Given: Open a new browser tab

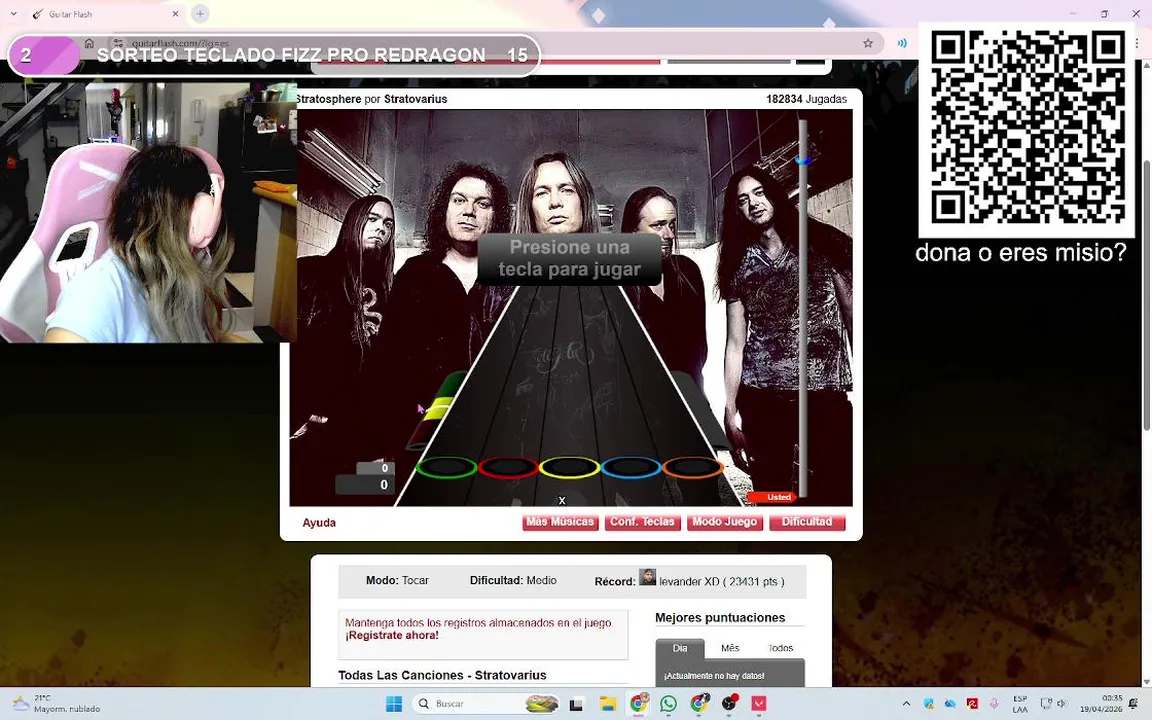Looking at the screenshot, I should pyautogui.click(x=200, y=13).
